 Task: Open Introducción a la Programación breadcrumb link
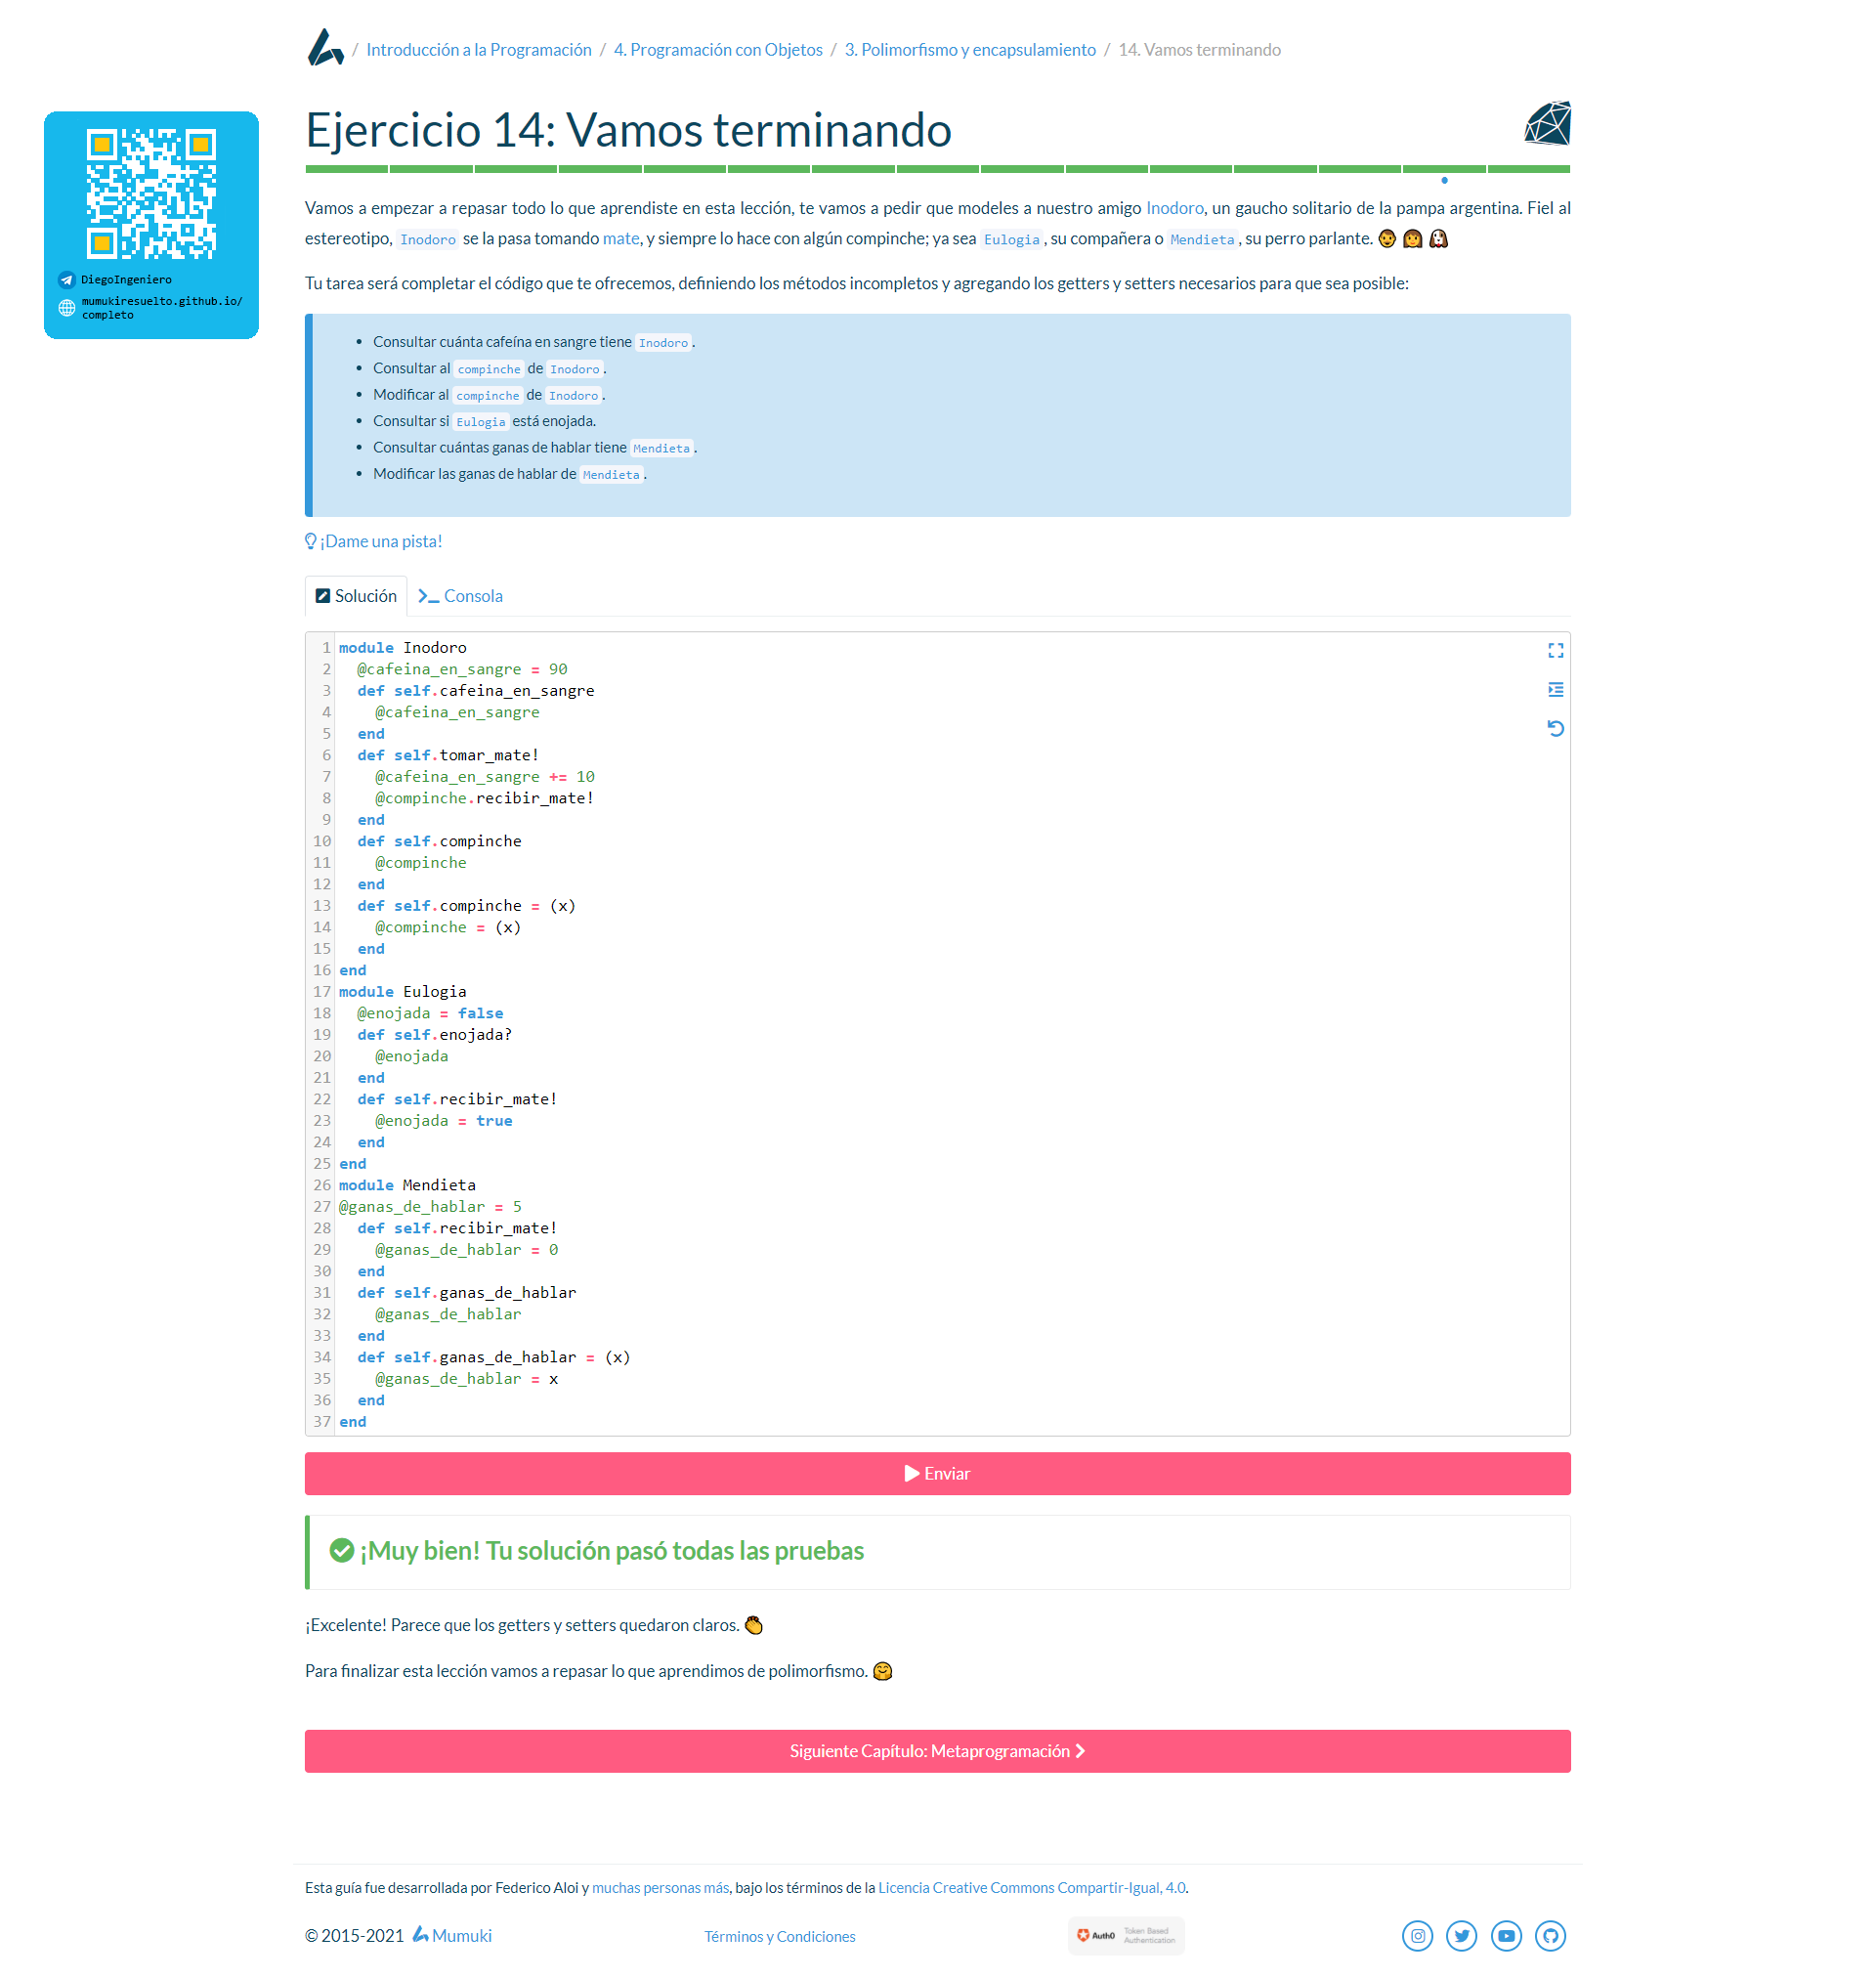coord(478,50)
